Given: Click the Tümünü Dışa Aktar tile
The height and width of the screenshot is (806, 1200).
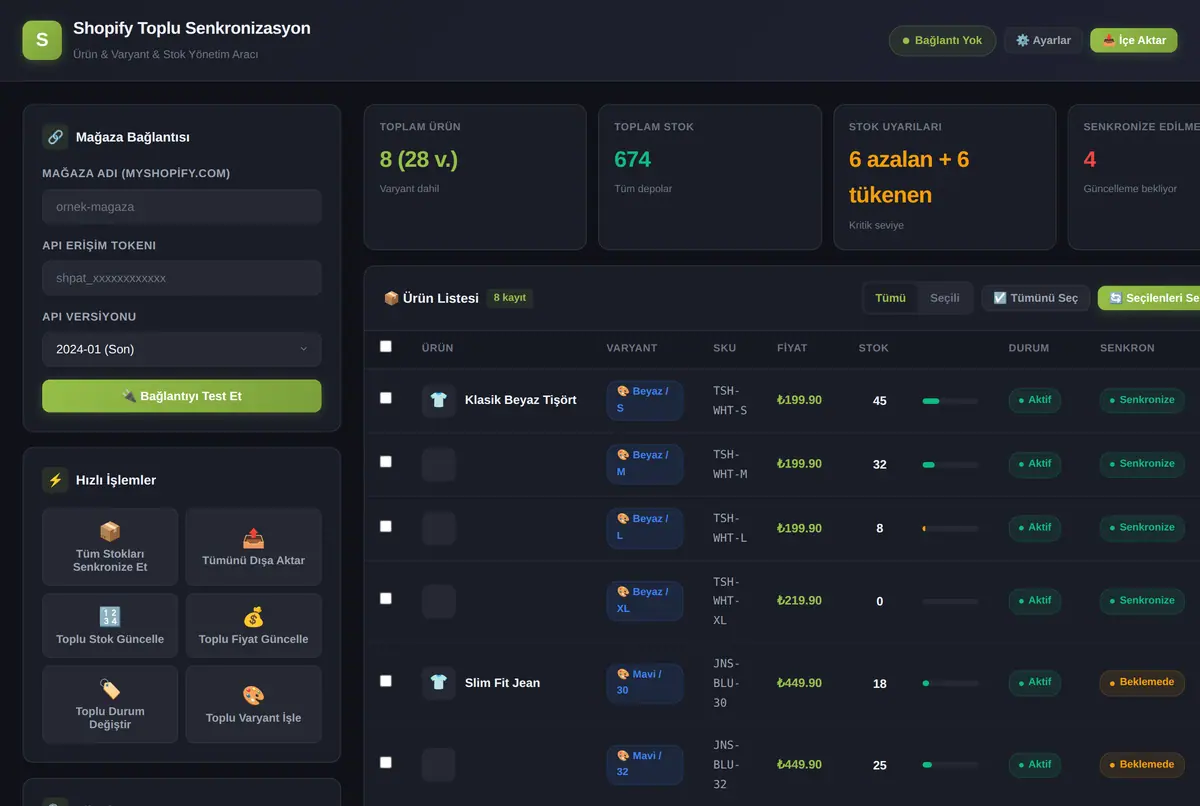Looking at the screenshot, I should pos(254,546).
